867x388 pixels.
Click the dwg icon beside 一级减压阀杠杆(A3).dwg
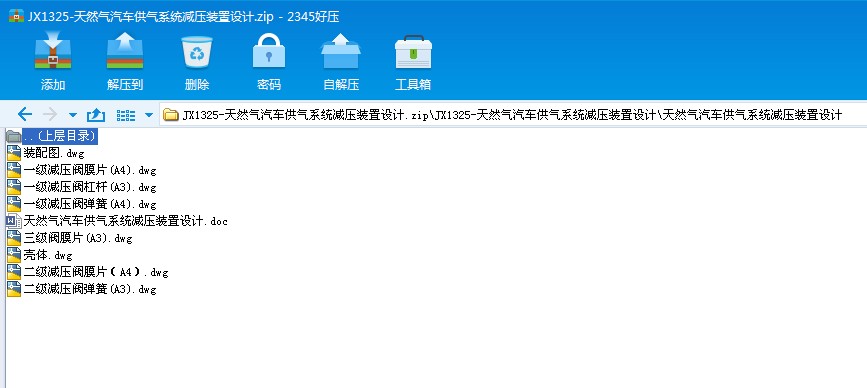point(14,187)
